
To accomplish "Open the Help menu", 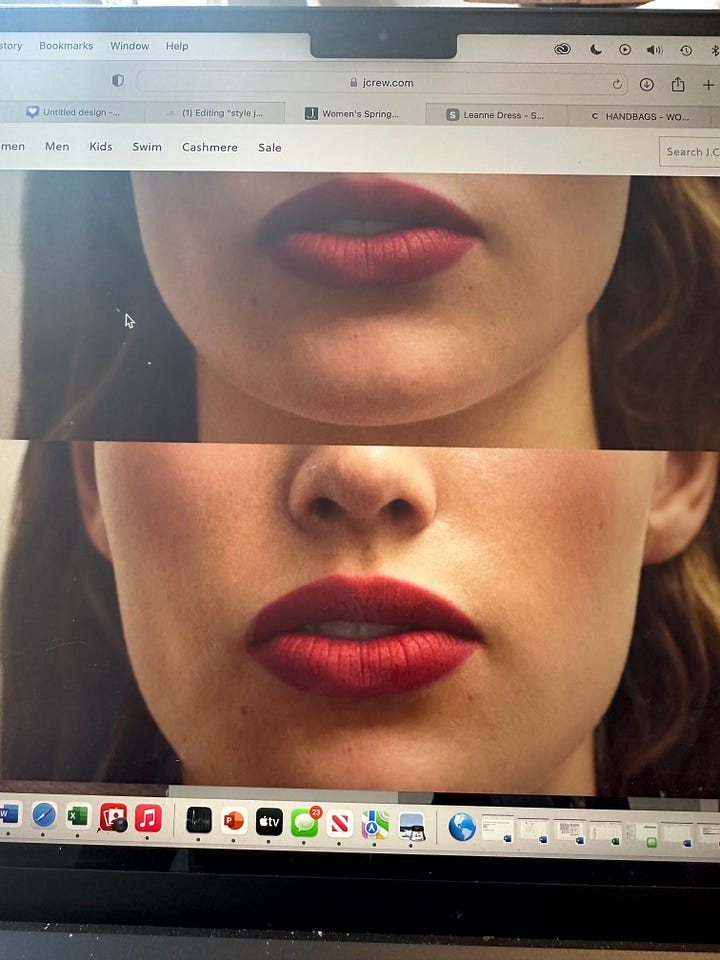I will click(x=177, y=46).
